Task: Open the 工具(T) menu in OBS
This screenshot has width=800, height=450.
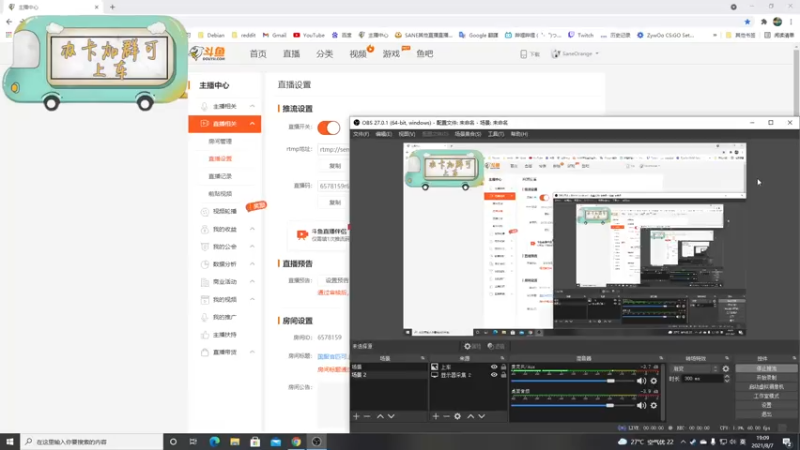Action: coord(495,134)
